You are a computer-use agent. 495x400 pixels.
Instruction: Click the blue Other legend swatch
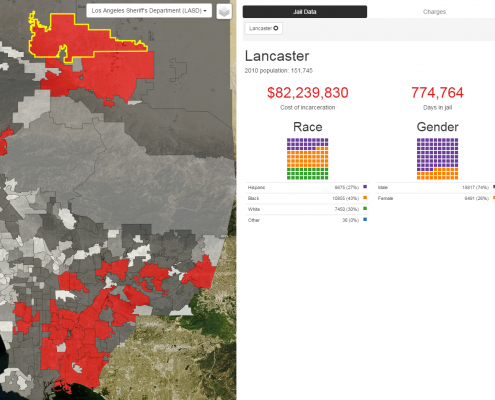[x=365, y=219]
